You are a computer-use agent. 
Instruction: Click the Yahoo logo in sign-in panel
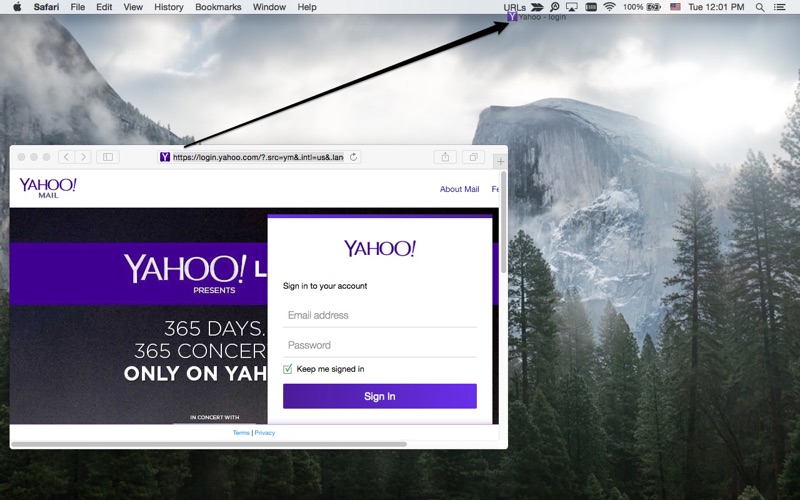[x=380, y=248]
